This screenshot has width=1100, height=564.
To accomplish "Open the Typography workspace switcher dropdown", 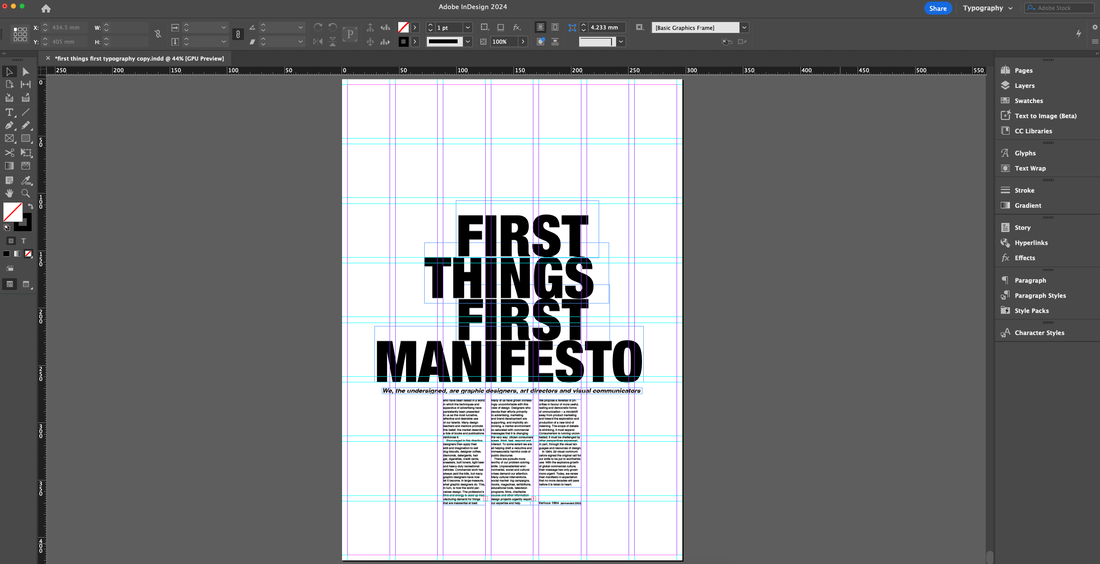I will coord(988,8).
